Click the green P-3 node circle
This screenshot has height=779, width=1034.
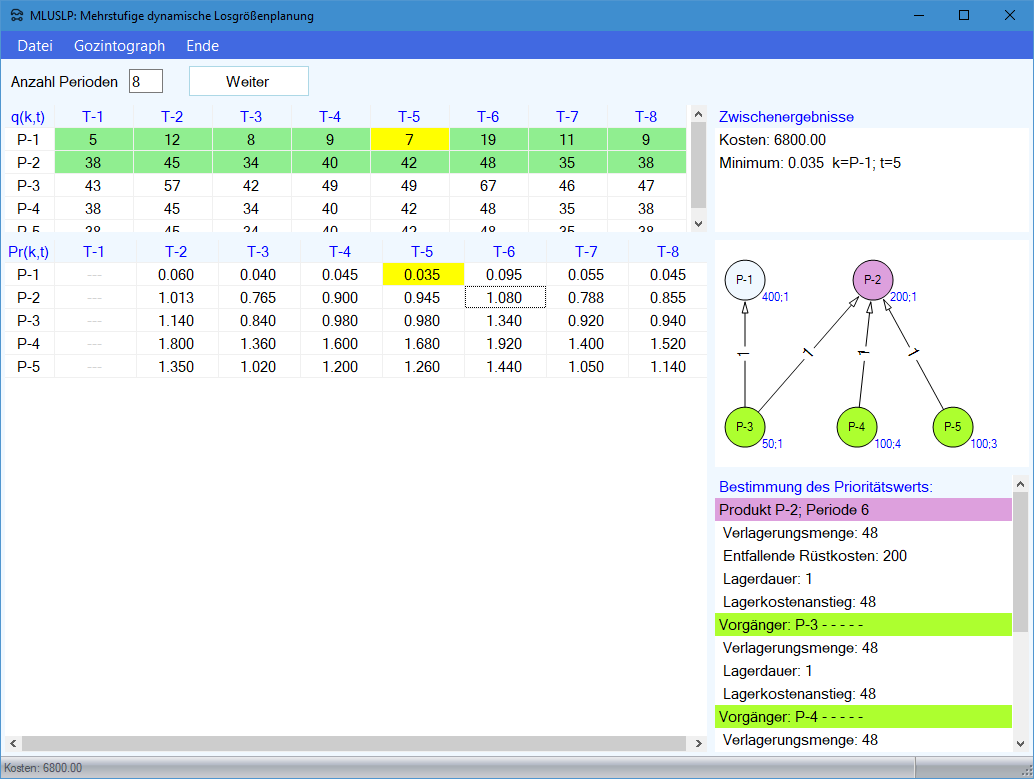[745, 426]
